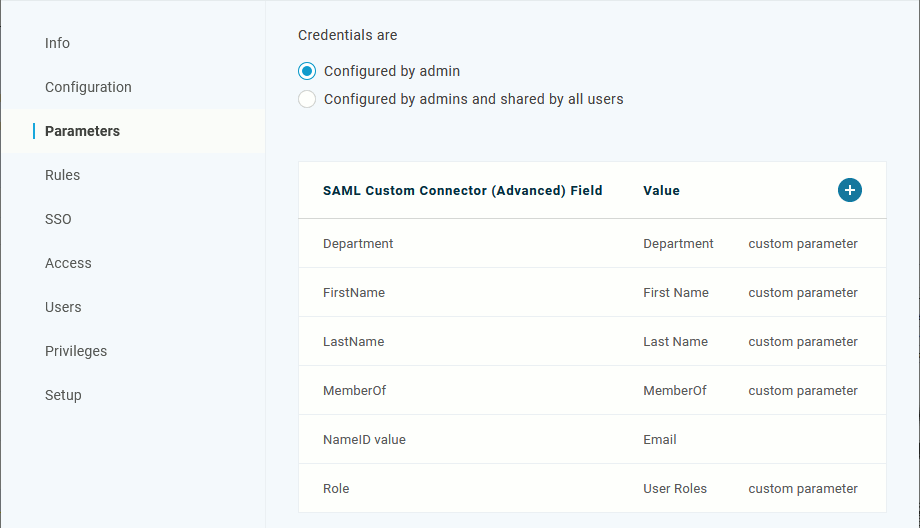
Task: Choose "Configured by admins and shared by all users"
Action: pos(307,99)
